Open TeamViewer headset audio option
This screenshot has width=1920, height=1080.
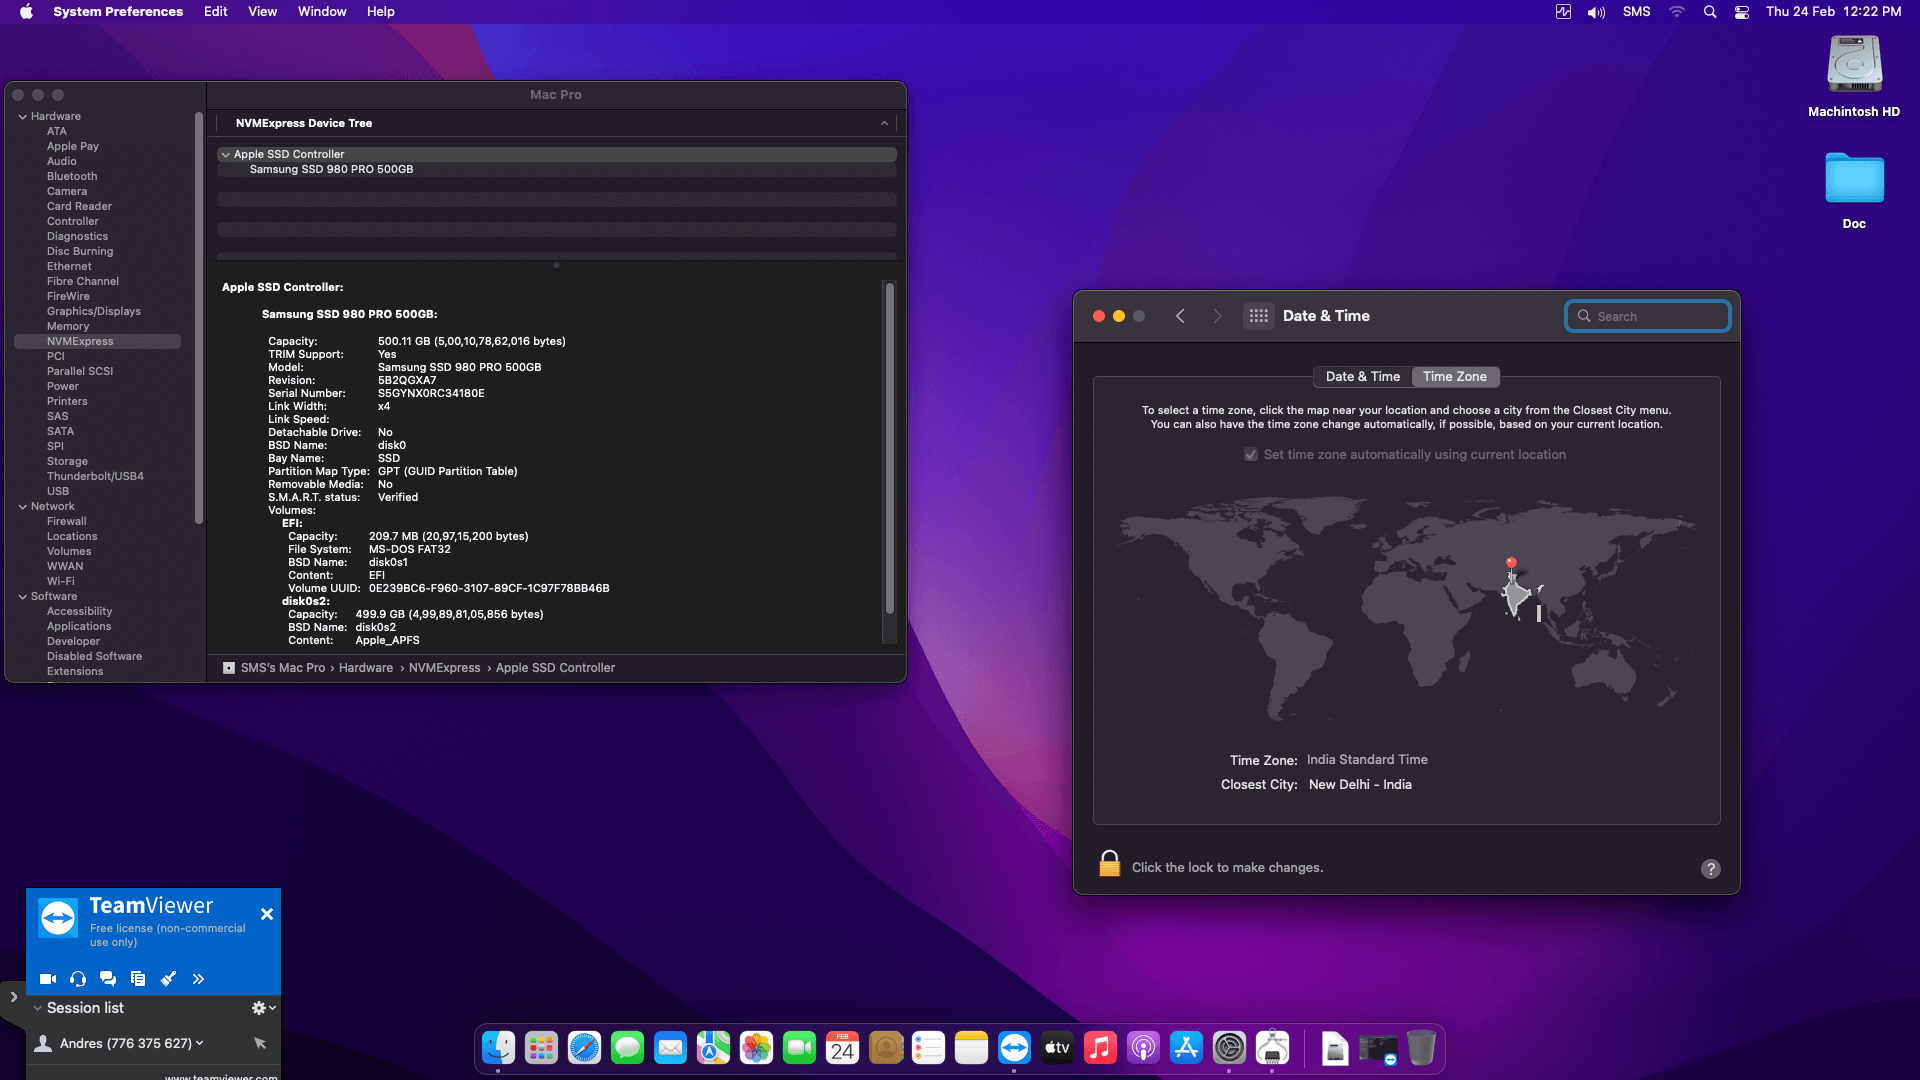[78, 979]
